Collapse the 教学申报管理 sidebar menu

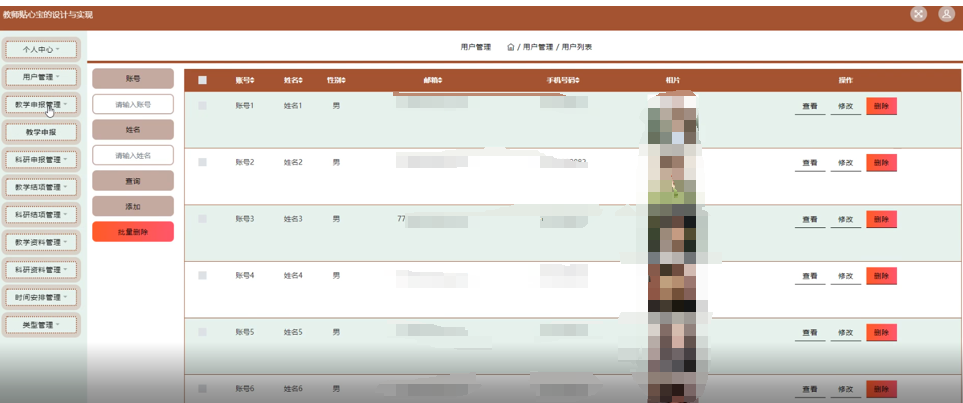coord(41,104)
